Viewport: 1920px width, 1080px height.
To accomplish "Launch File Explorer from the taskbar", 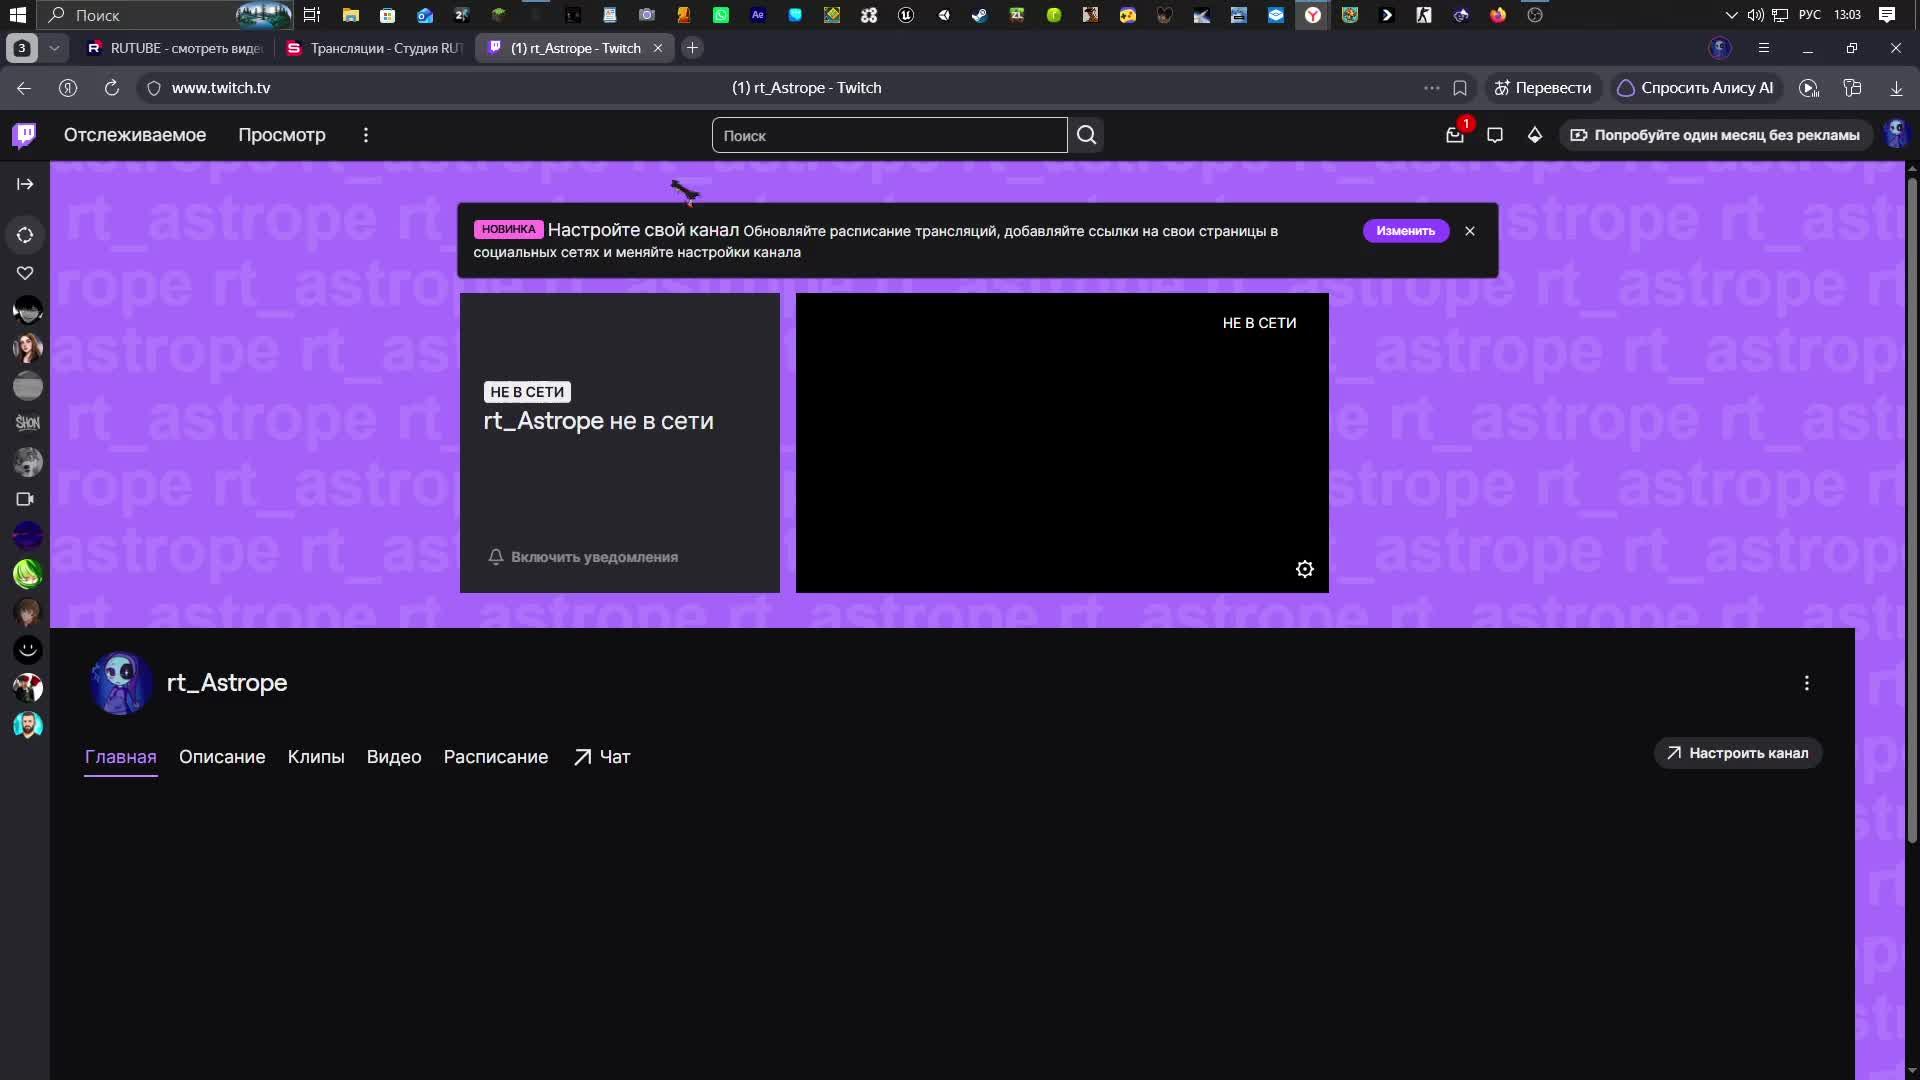I will [350, 15].
